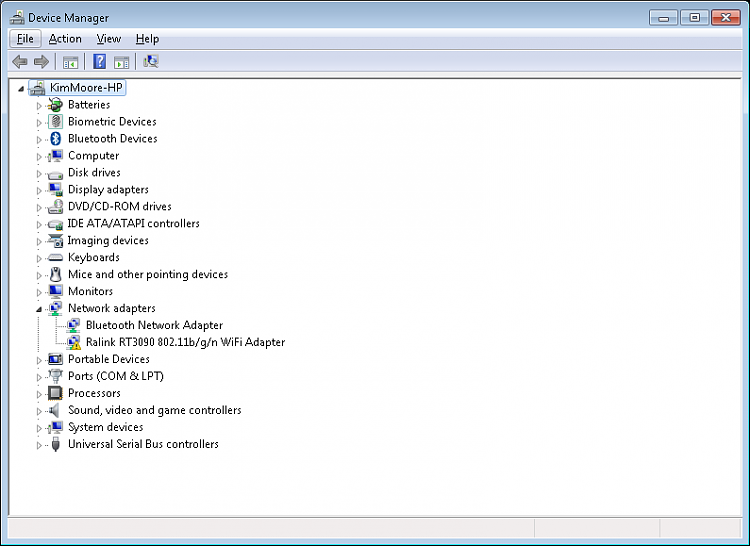The width and height of the screenshot is (750, 546).
Task: Click the Forward arrow toolbar icon
Action: click(x=42, y=62)
